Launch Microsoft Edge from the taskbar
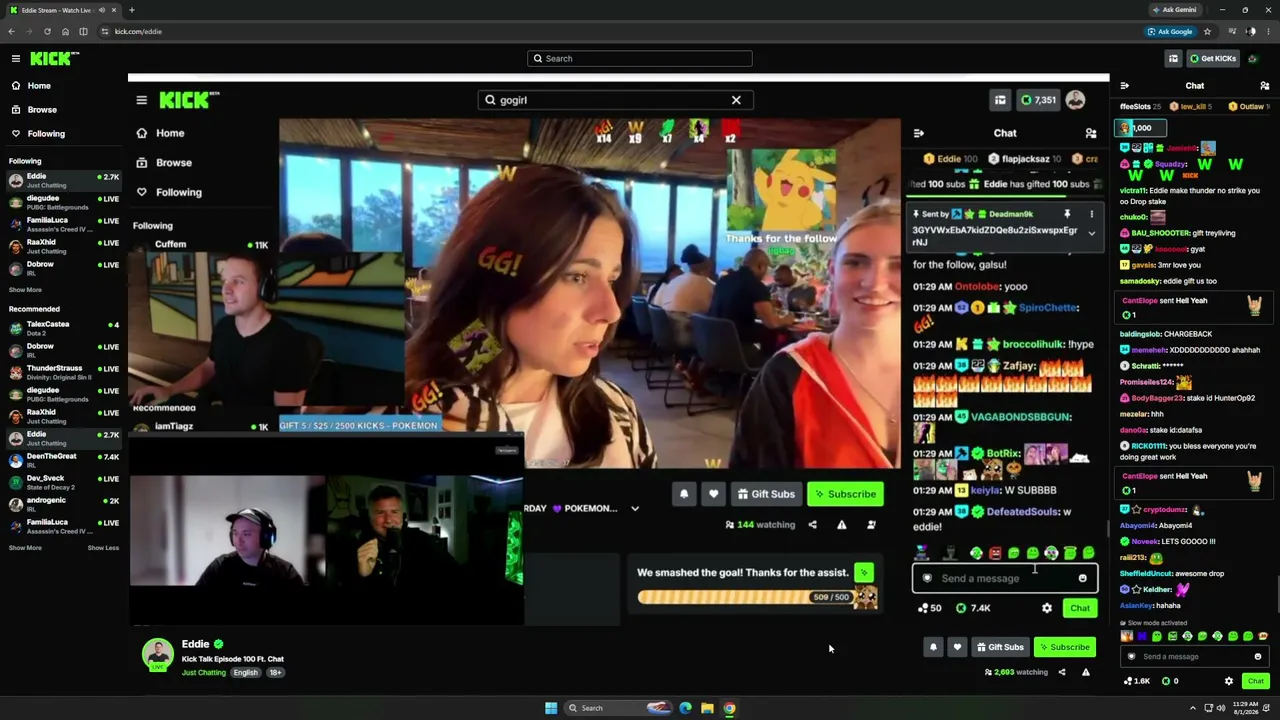Screen dimensions: 1280x720 pos(685,708)
